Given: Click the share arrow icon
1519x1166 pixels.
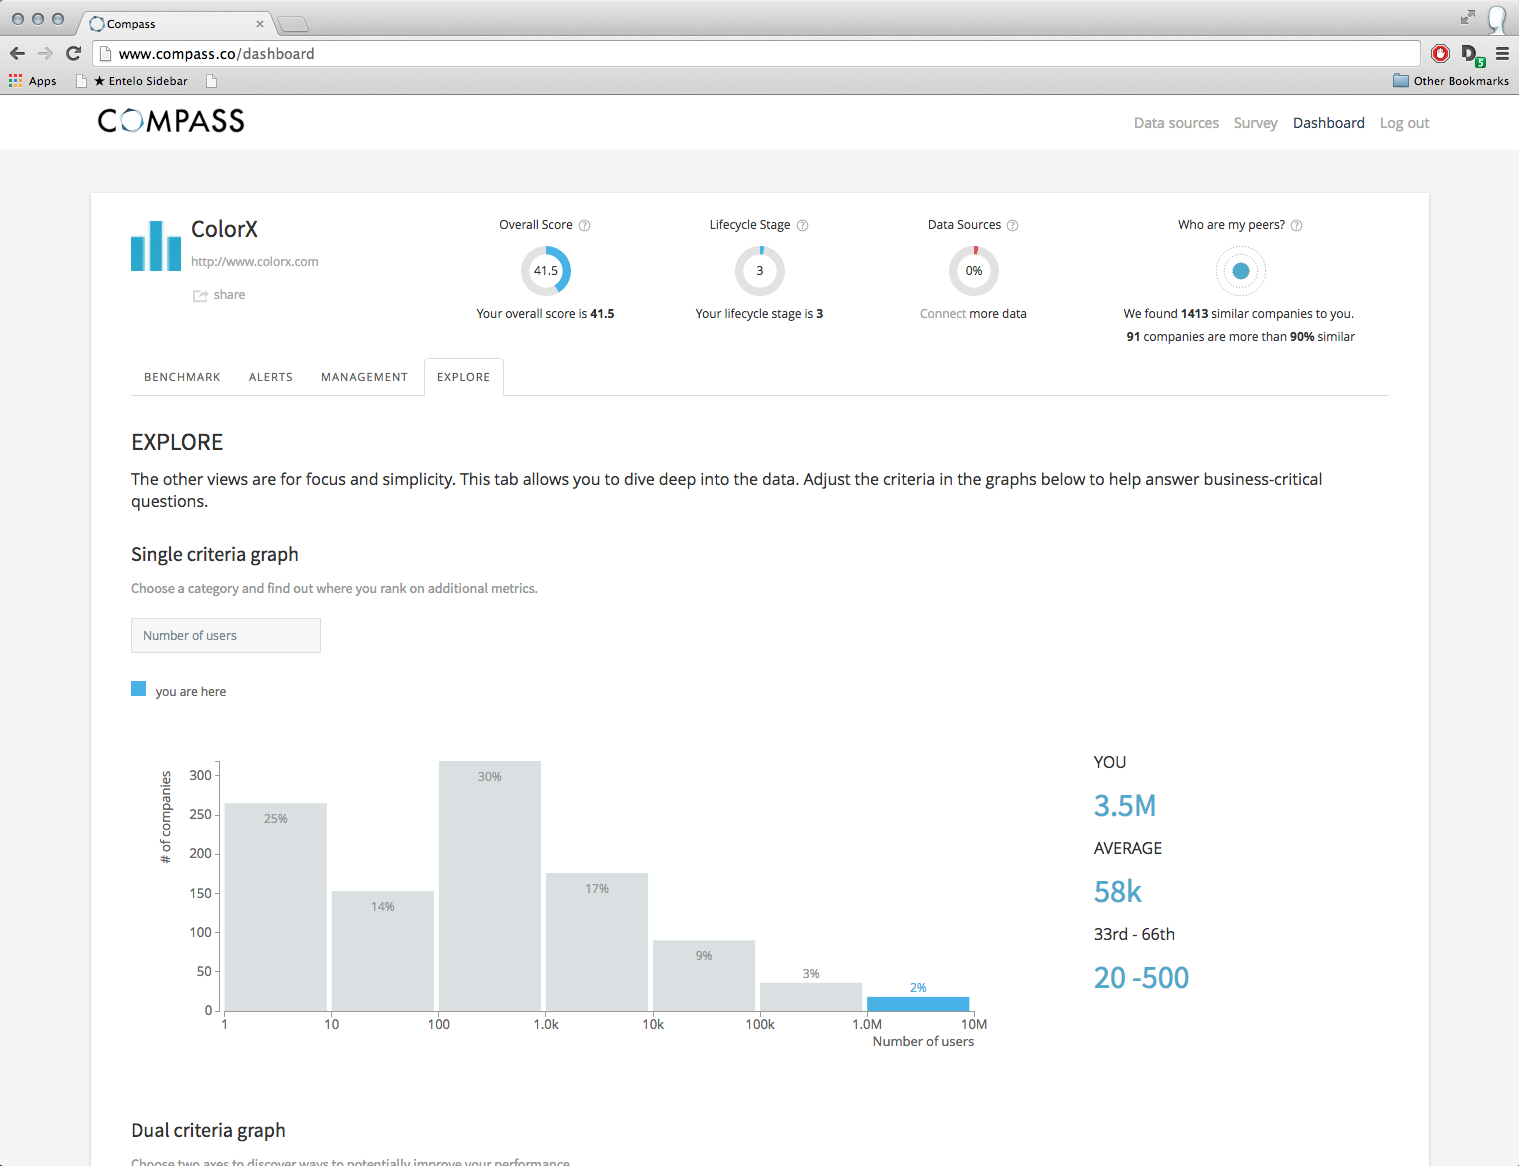Looking at the screenshot, I should [200, 295].
